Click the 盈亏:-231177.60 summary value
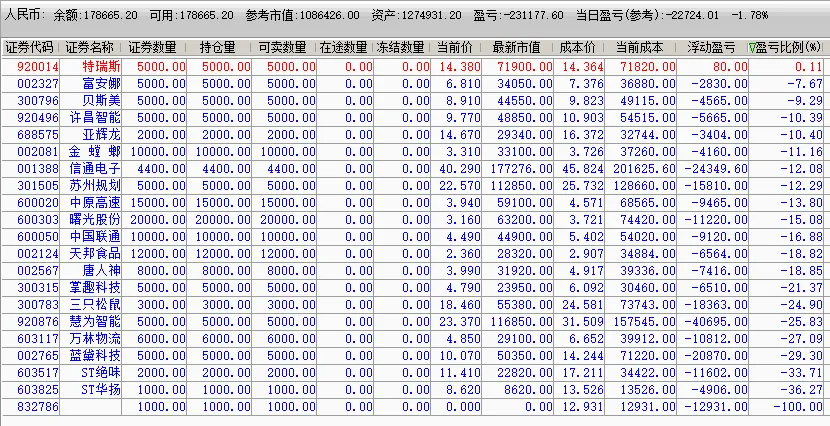 click(x=519, y=15)
